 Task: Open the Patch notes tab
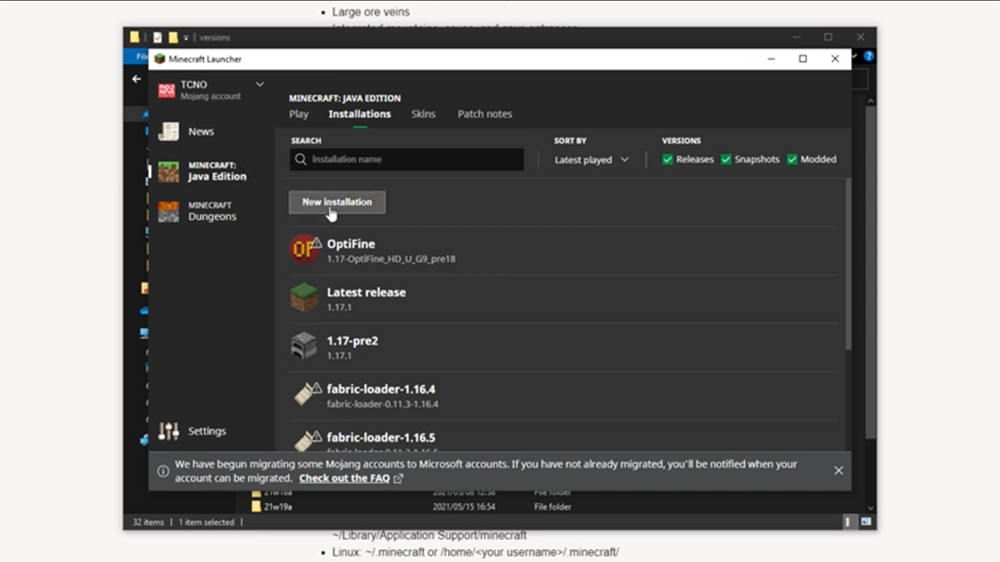485,114
